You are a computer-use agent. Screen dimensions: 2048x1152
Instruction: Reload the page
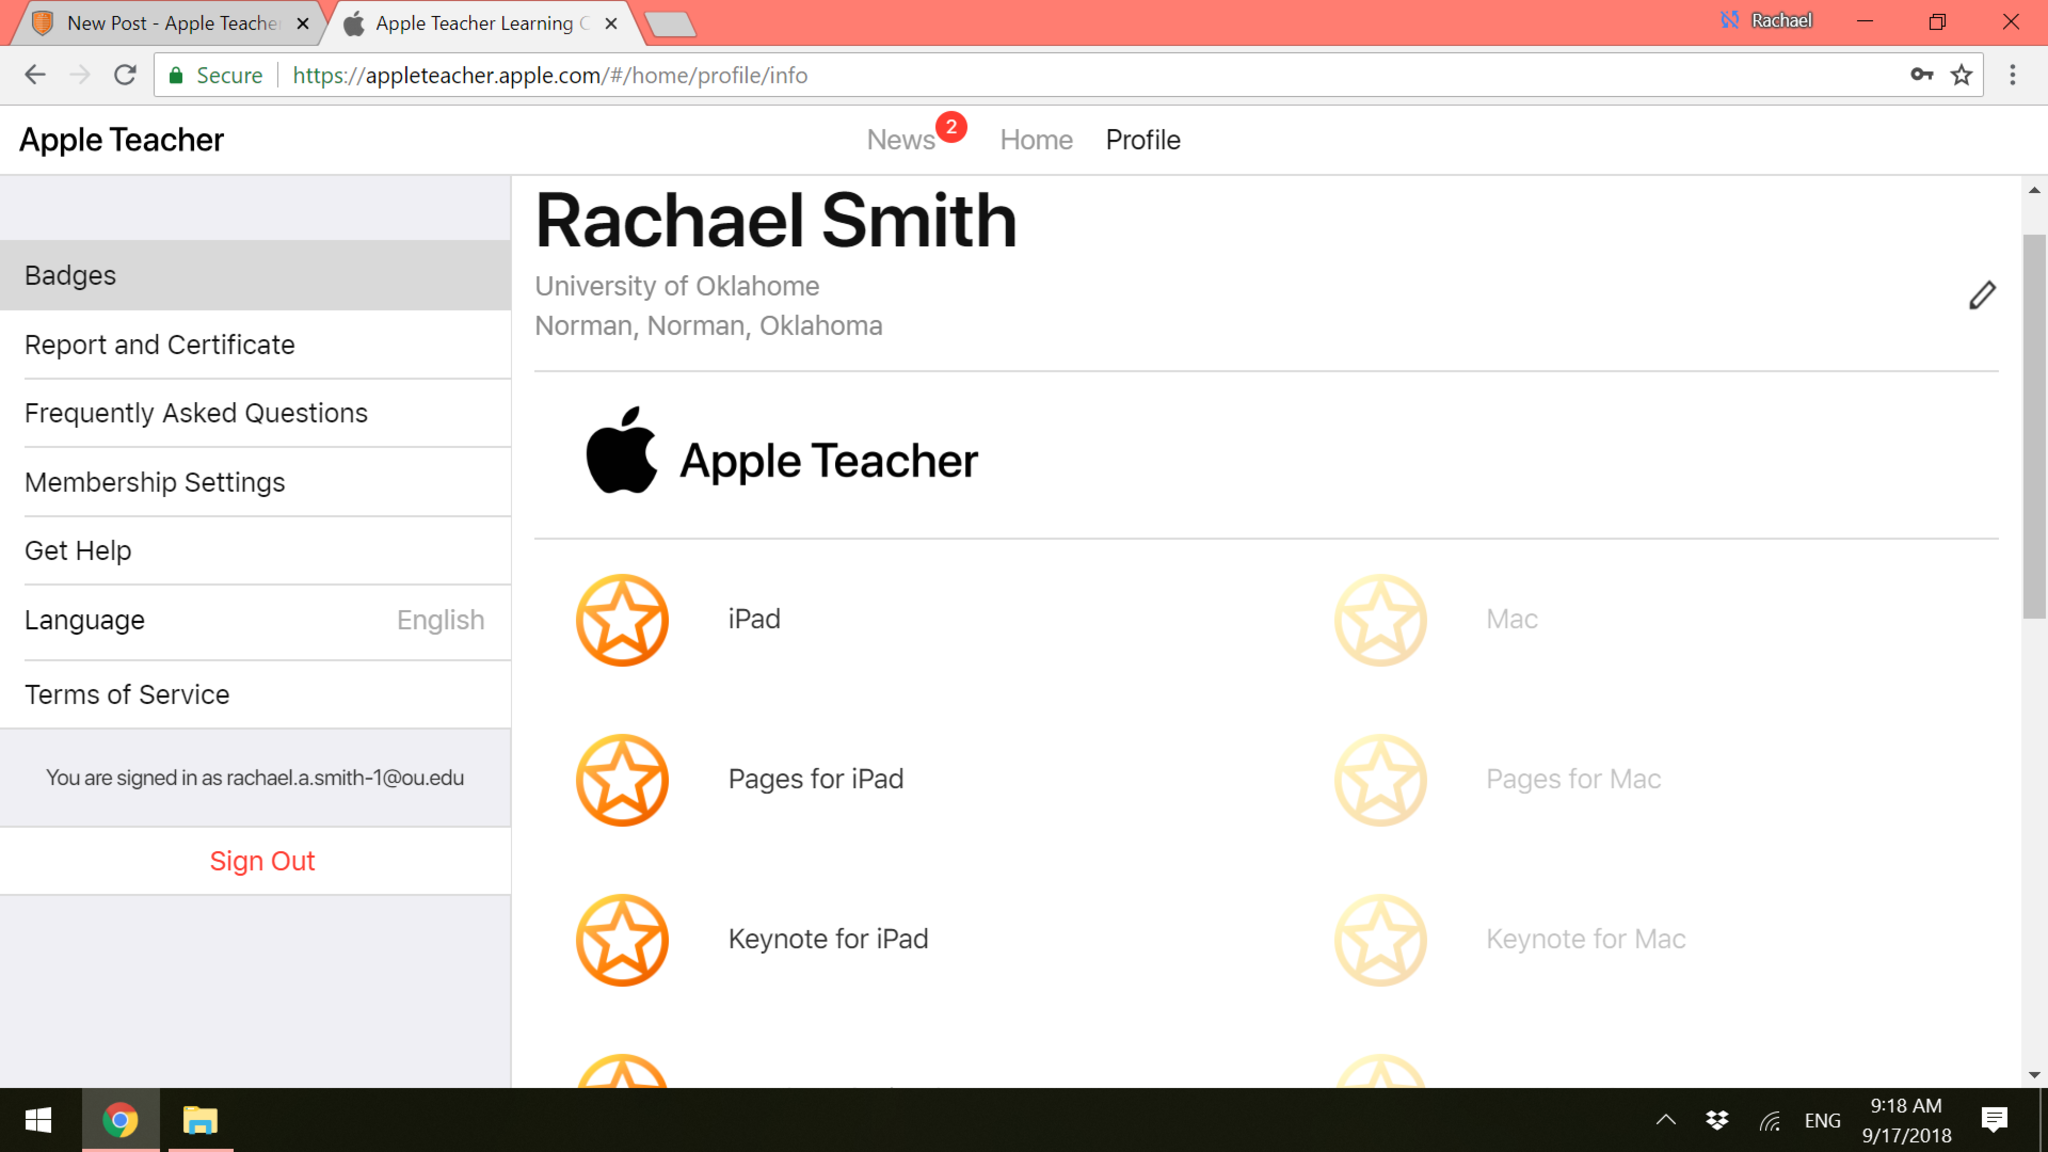click(x=125, y=75)
